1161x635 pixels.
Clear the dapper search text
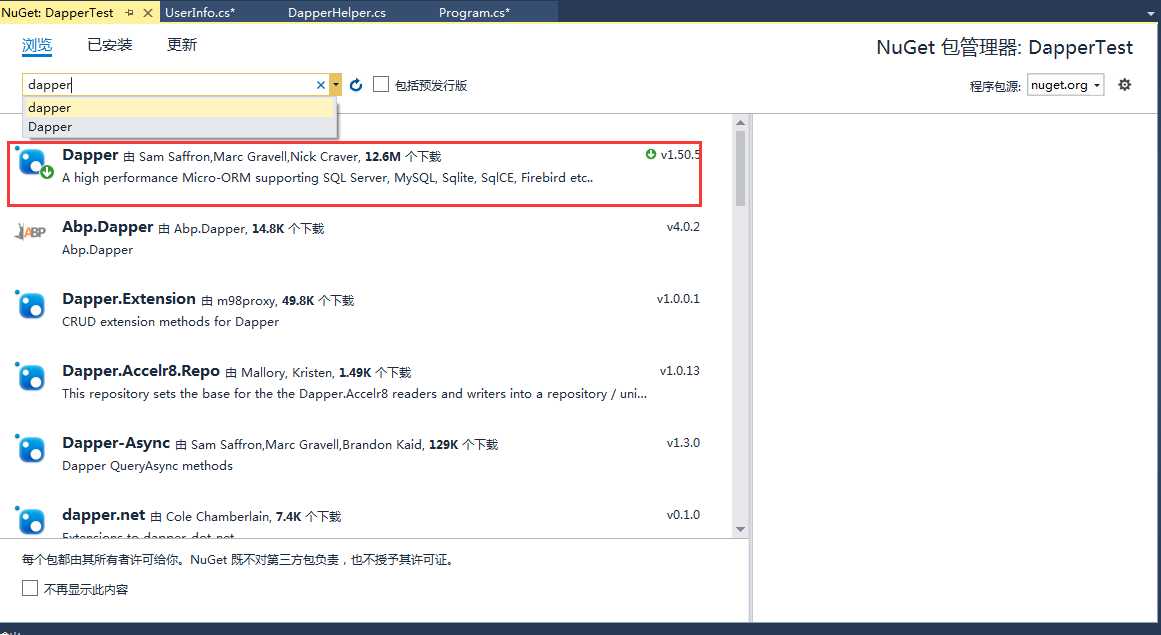click(321, 85)
